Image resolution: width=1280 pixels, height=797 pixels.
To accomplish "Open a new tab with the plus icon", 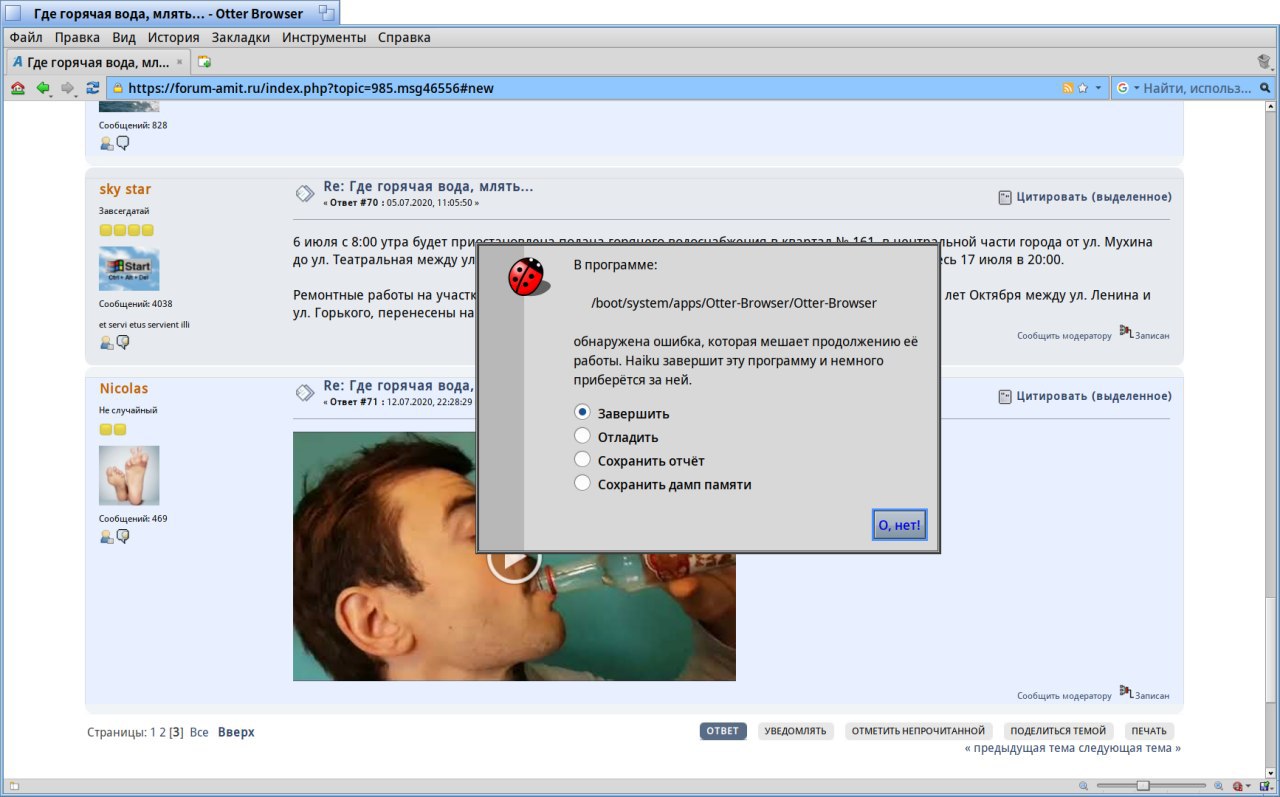I will (204, 61).
